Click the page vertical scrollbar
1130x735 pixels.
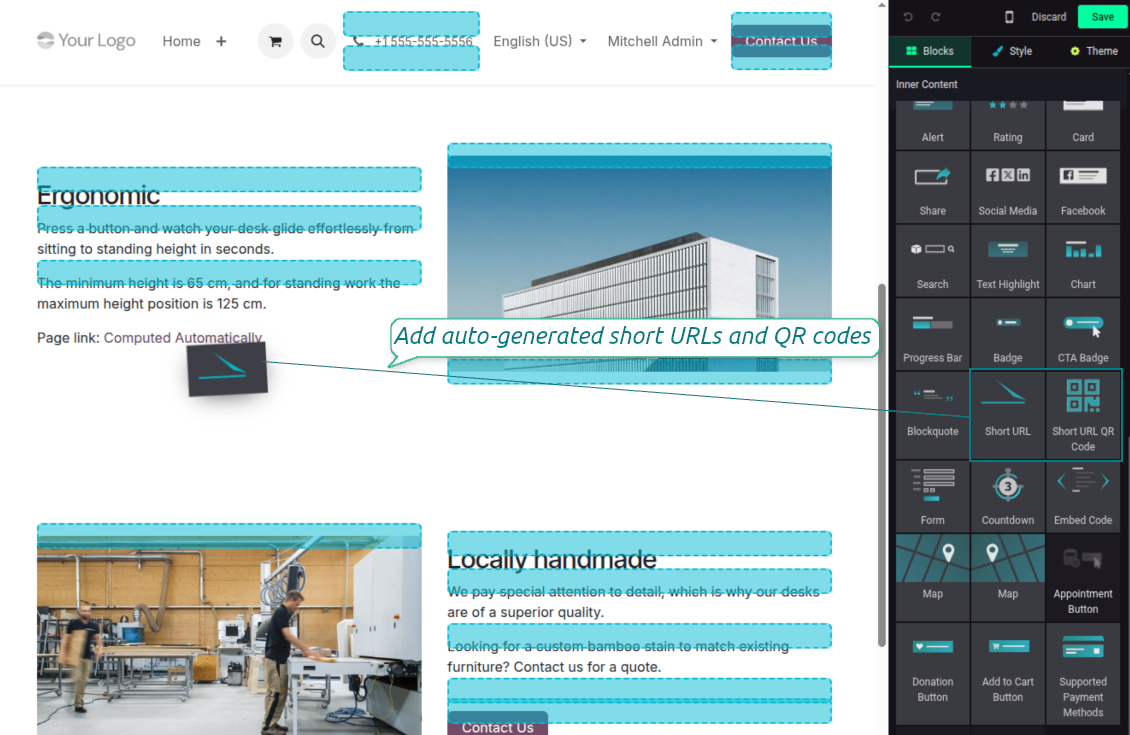tap(881, 460)
